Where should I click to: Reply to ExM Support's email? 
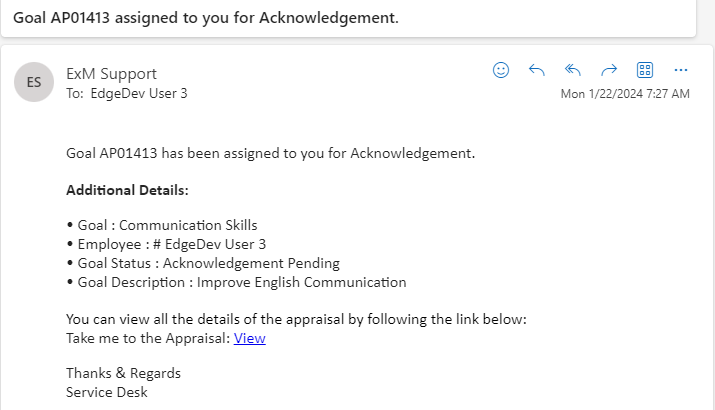[x=537, y=70]
